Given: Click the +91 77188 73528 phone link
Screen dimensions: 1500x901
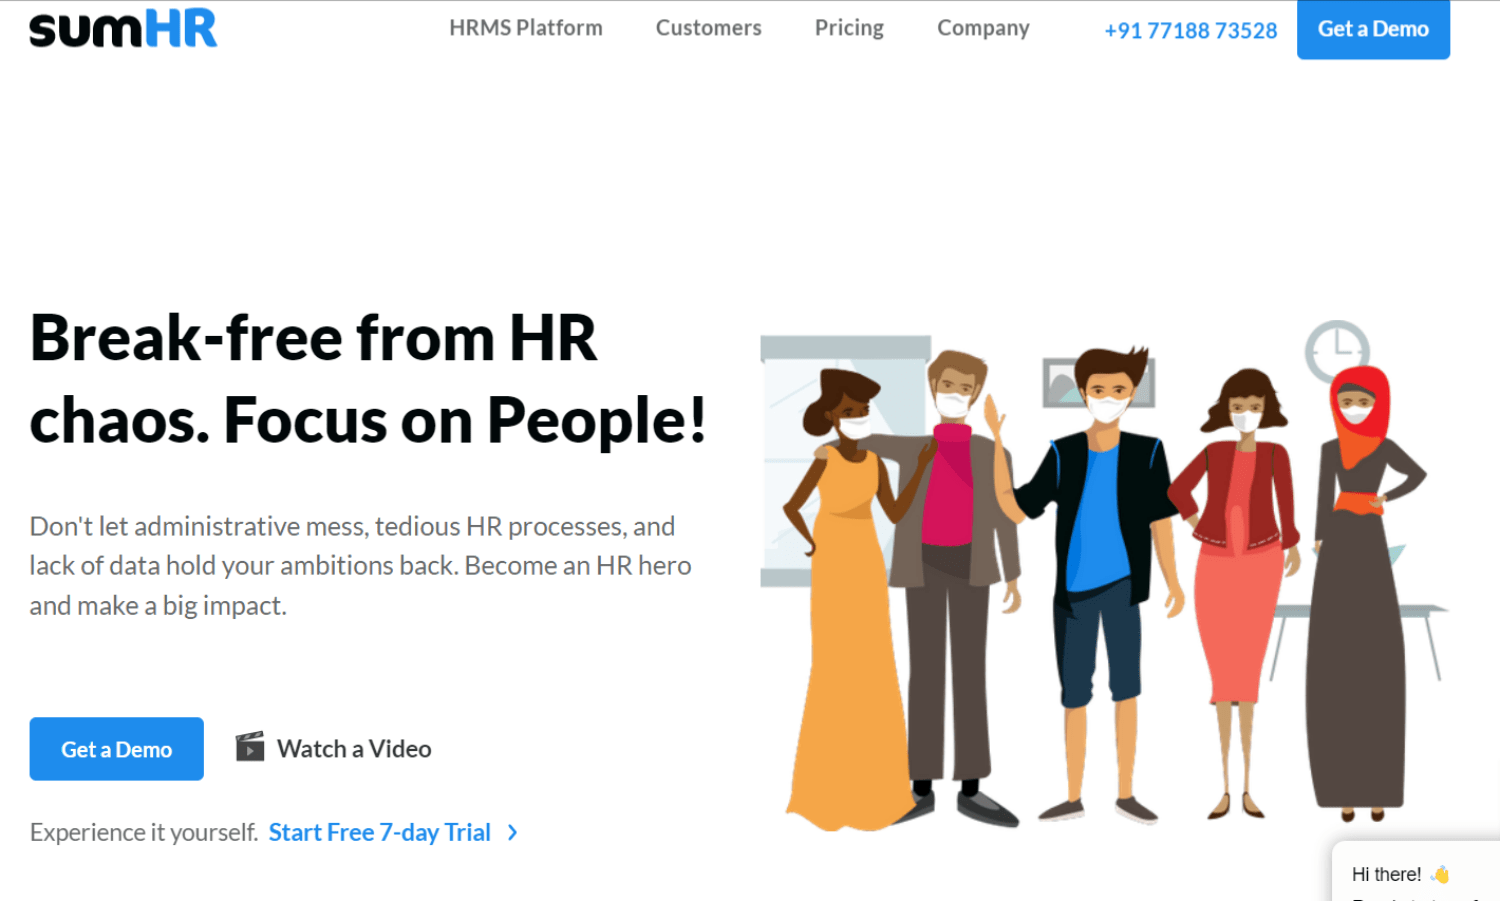Looking at the screenshot, I should [x=1190, y=30].
